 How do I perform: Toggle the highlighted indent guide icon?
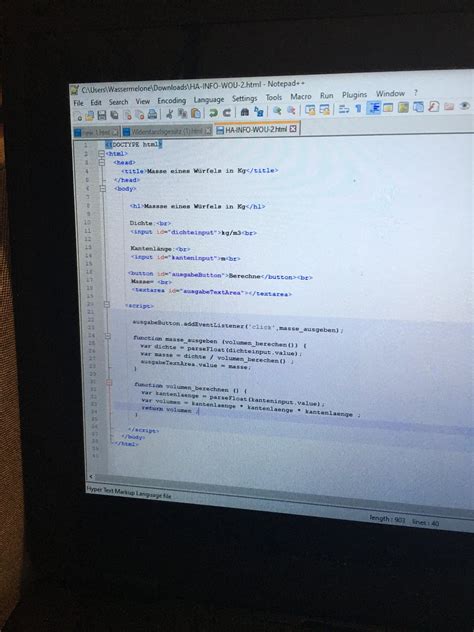pyautogui.click(x=374, y=108)
